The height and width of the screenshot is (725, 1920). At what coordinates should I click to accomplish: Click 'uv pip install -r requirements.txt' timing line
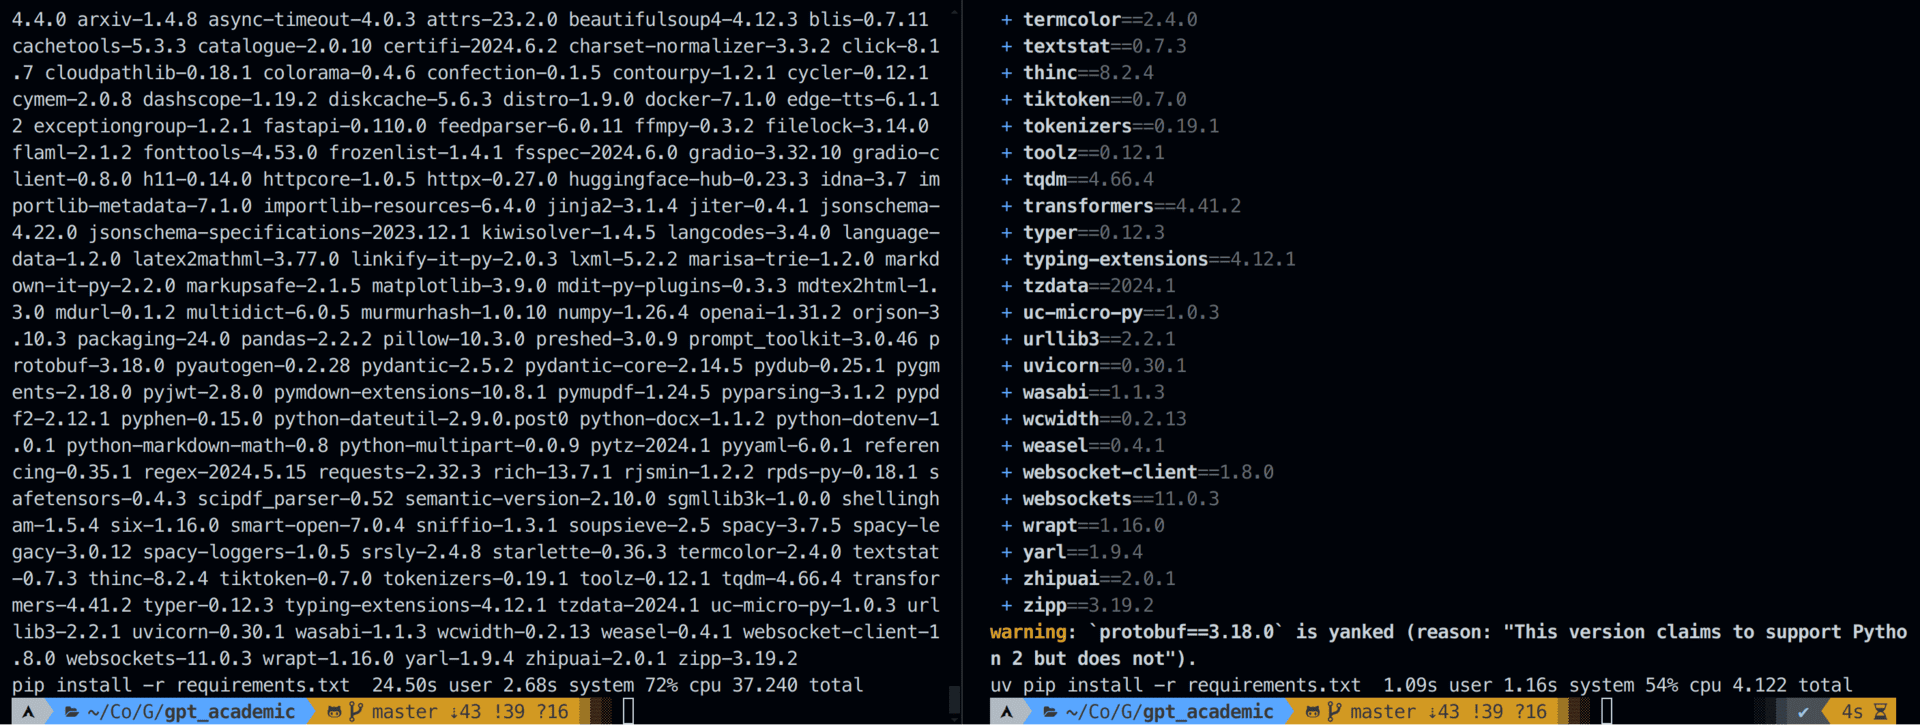tap(1421, 685)
